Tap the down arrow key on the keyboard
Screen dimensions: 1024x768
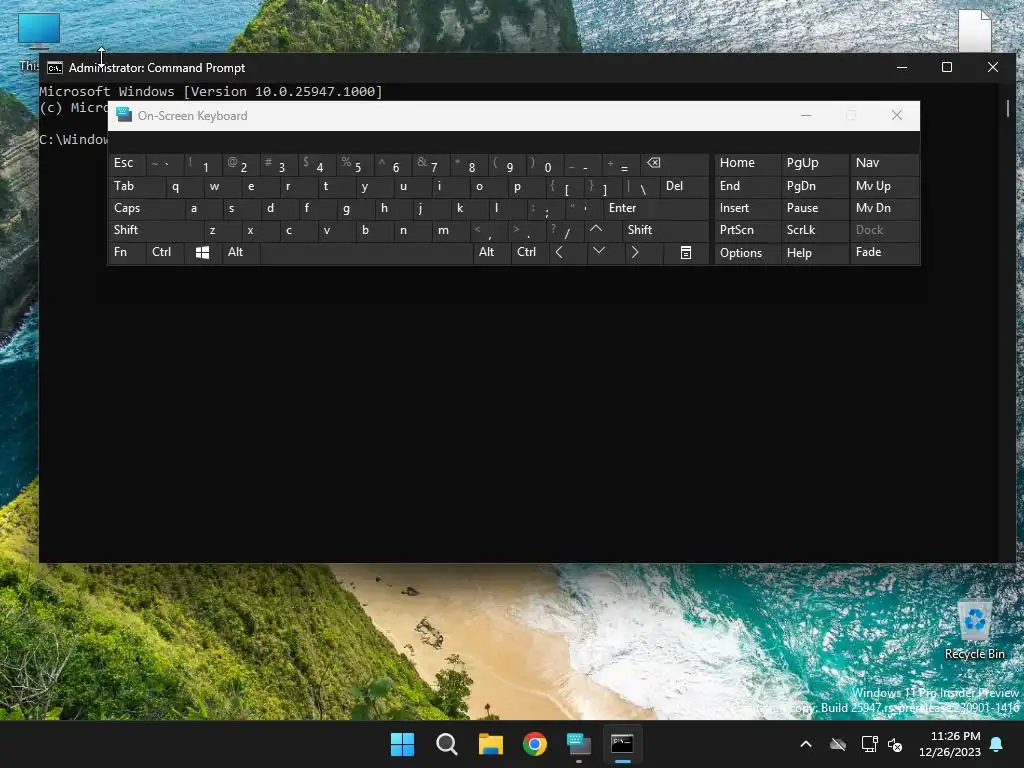pos(598,253)
